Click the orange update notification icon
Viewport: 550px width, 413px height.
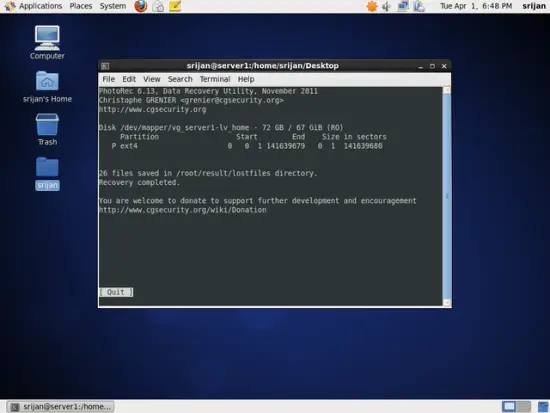[371, 6]
